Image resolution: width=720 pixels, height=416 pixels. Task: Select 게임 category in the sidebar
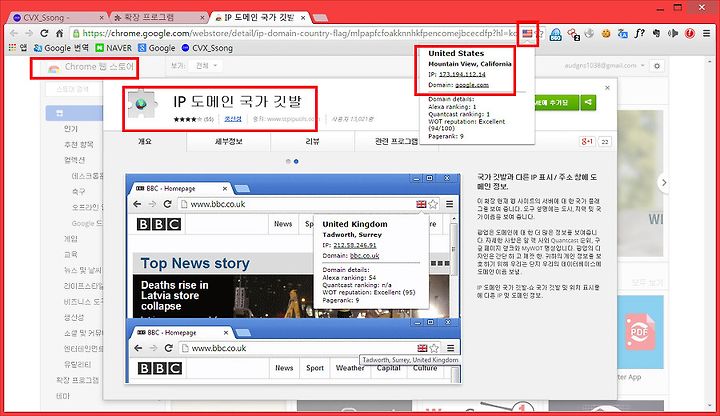[x=71, y=239]
